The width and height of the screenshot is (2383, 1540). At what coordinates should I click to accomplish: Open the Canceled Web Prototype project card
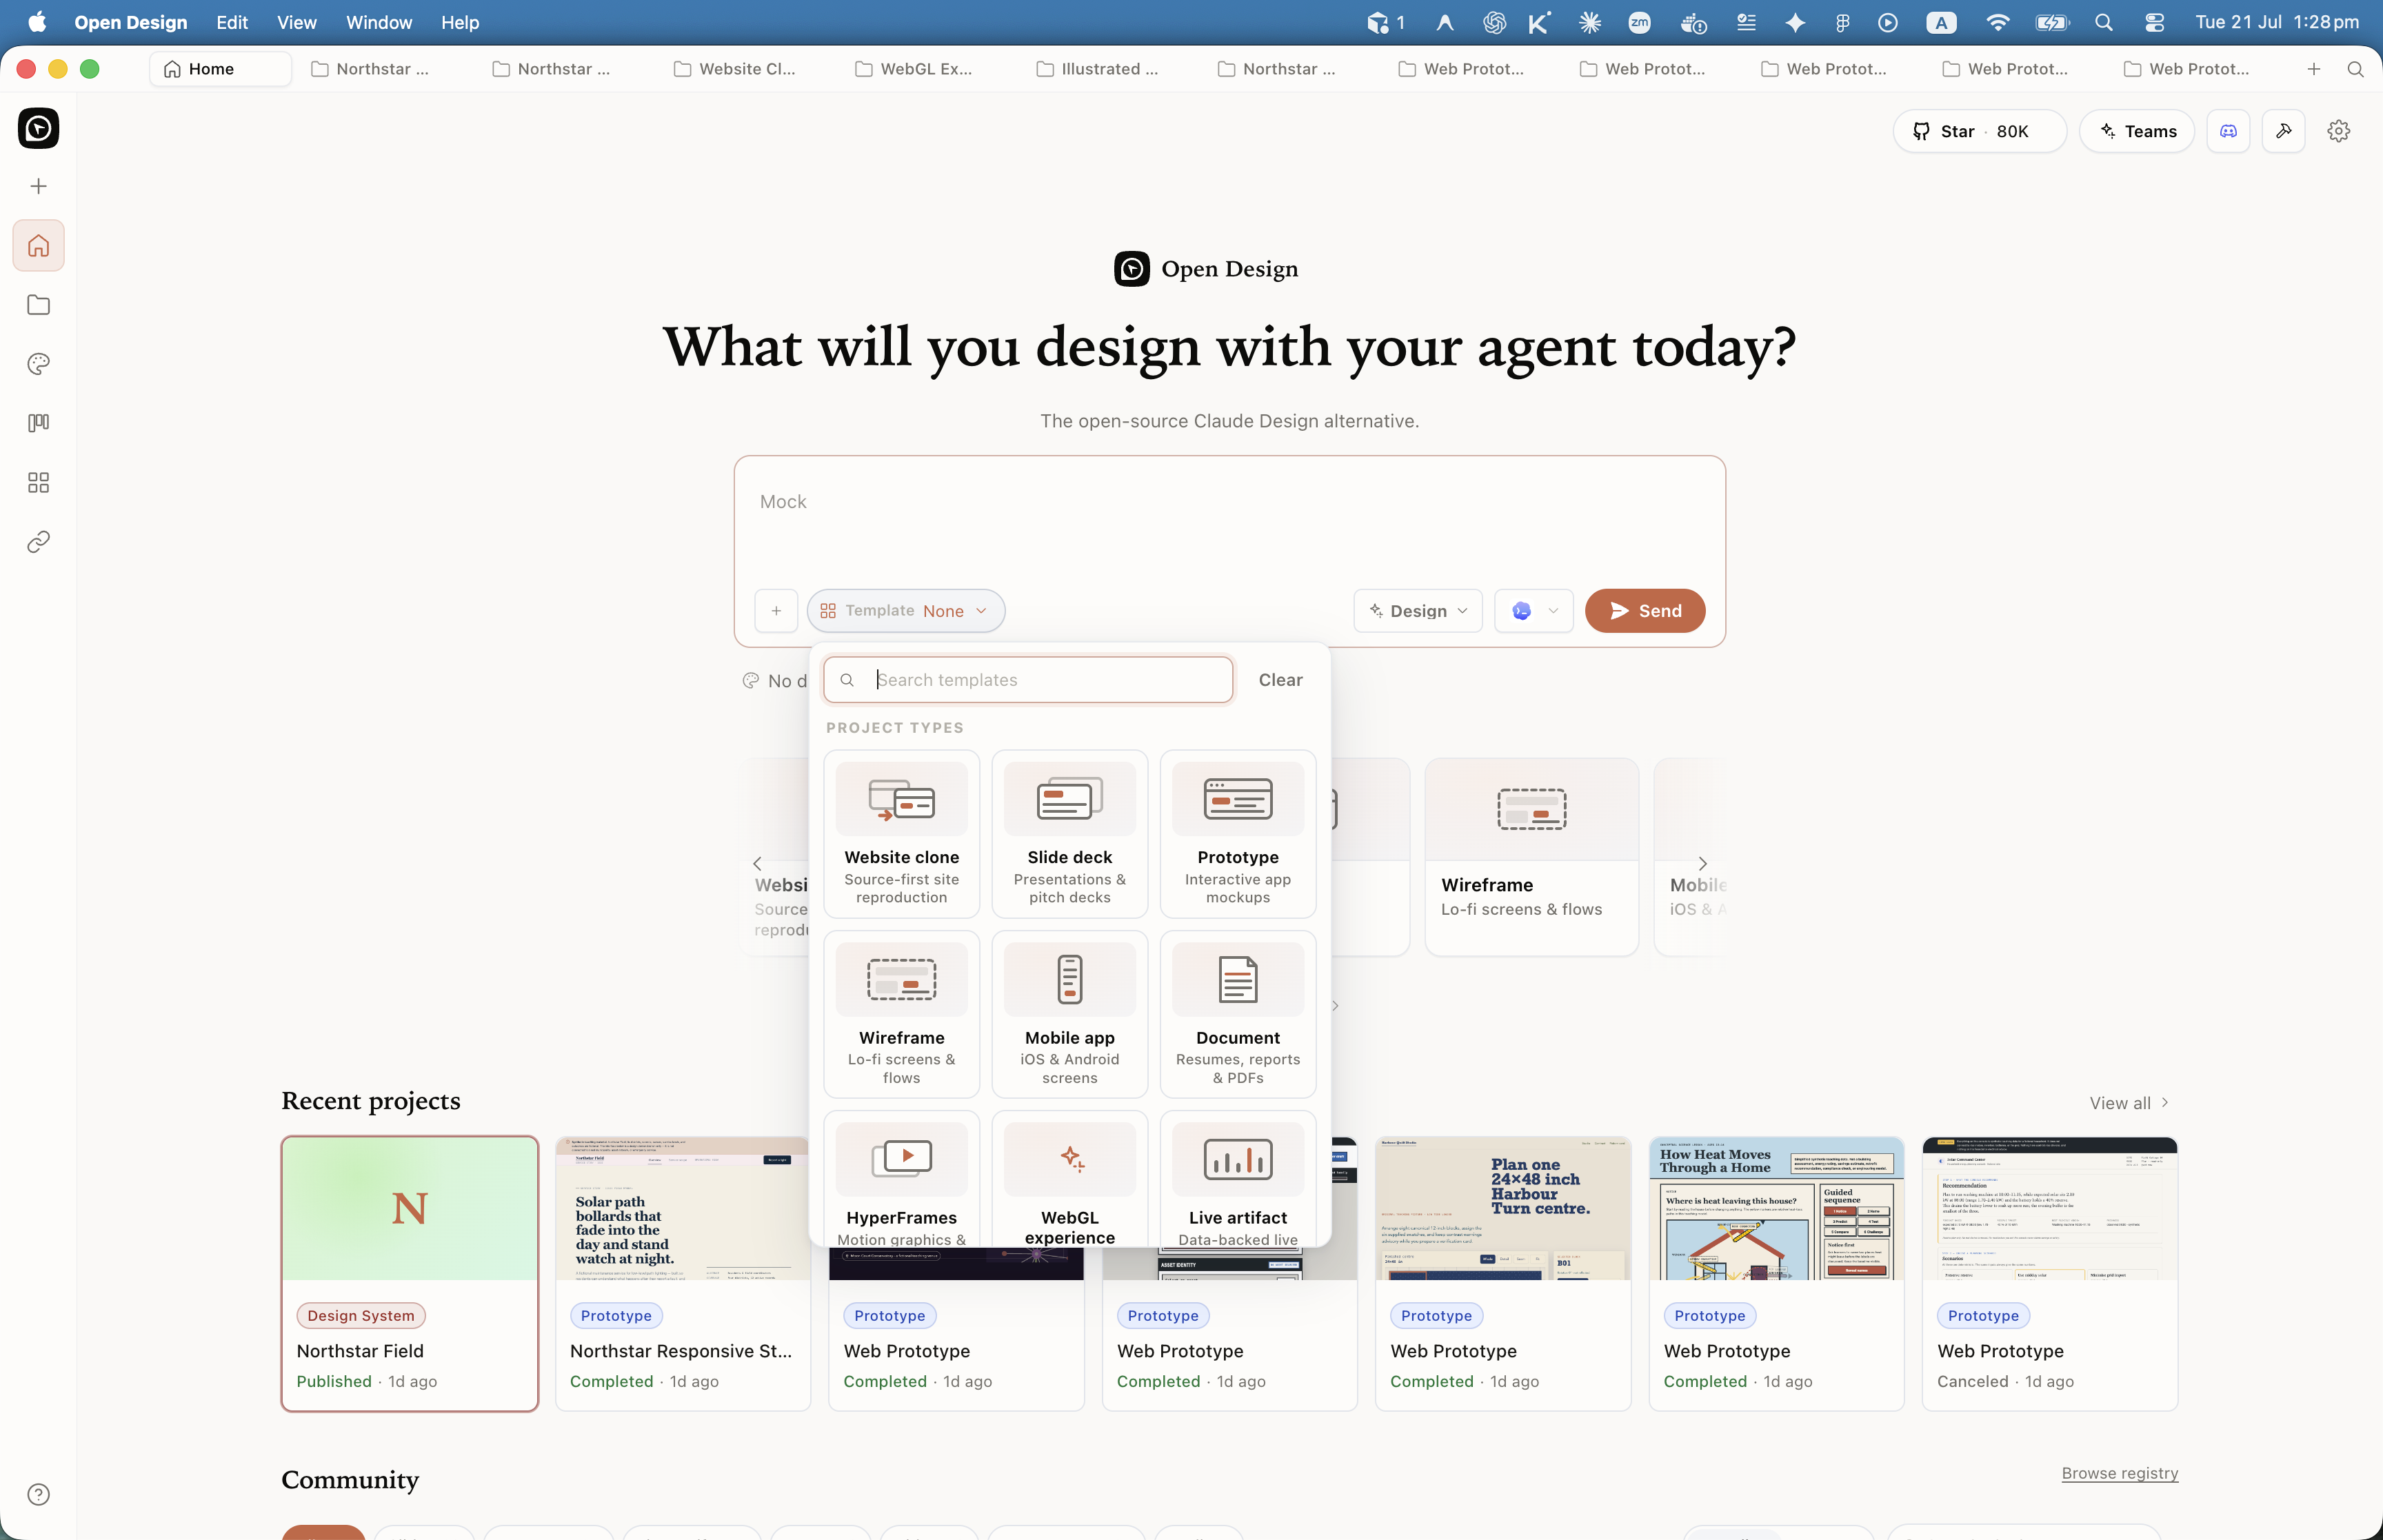[2050, 1274]
